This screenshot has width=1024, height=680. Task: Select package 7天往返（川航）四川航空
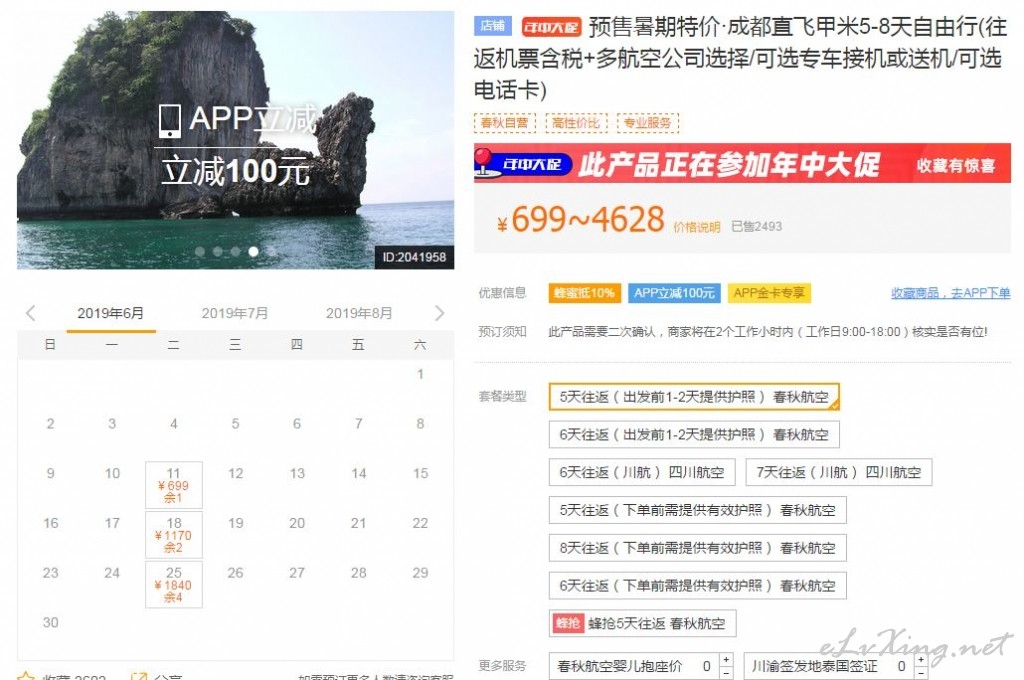[x=839, y=472]
